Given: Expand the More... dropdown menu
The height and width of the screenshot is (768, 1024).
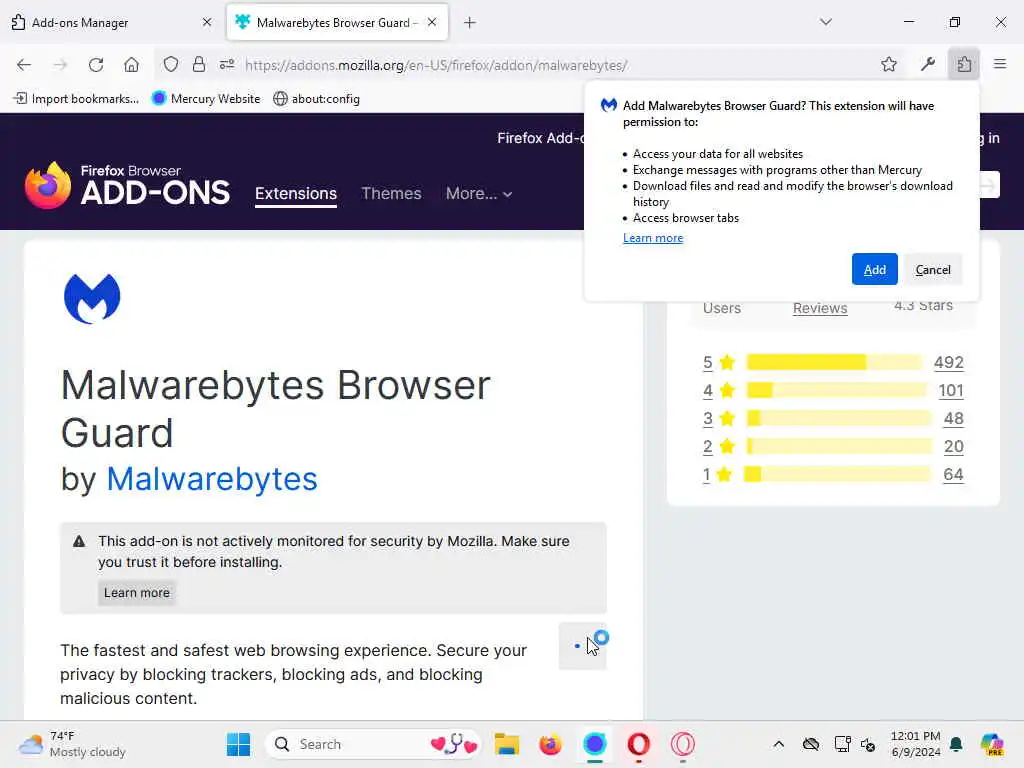Looking at the screenshot, I should click(x=479, y=193).
